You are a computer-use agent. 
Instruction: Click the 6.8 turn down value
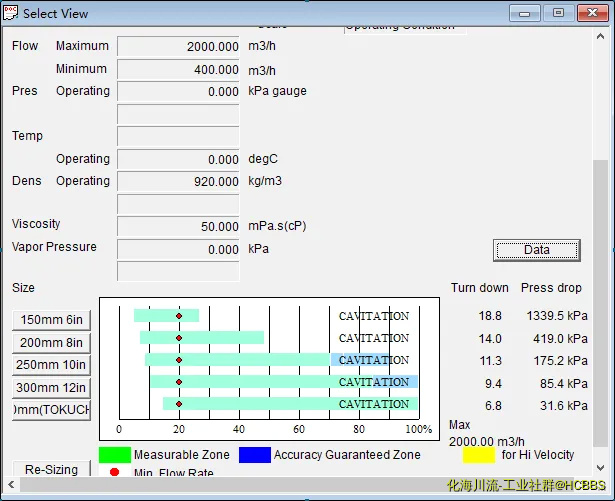coord(493,406)
